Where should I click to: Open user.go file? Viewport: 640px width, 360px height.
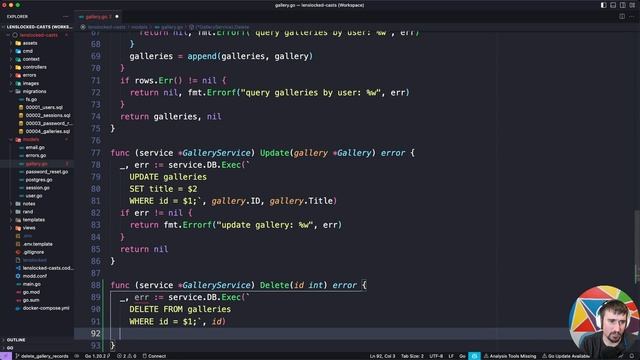[x=34, y=196]
